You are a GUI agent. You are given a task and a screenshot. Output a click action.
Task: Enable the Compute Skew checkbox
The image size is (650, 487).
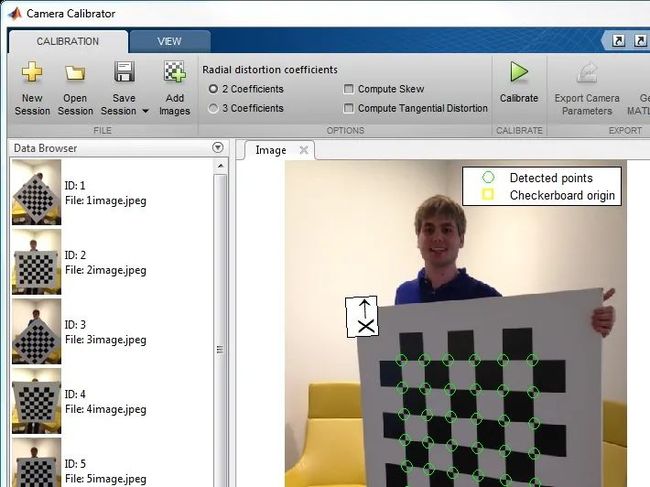pyautogui.click(x=348, y=89)
